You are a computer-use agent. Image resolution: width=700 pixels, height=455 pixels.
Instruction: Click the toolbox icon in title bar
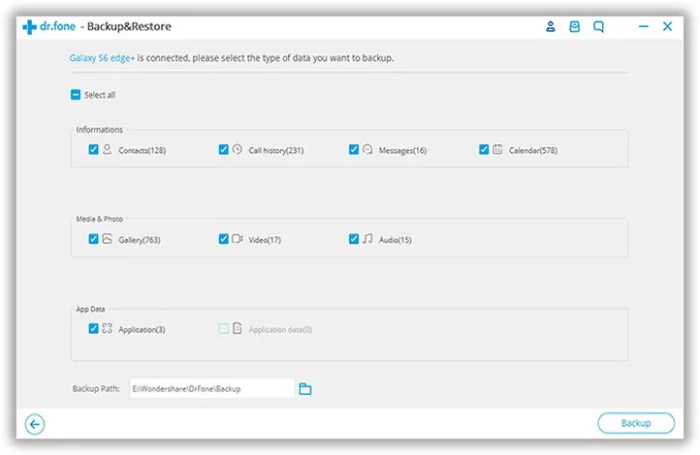coord(575,28)
